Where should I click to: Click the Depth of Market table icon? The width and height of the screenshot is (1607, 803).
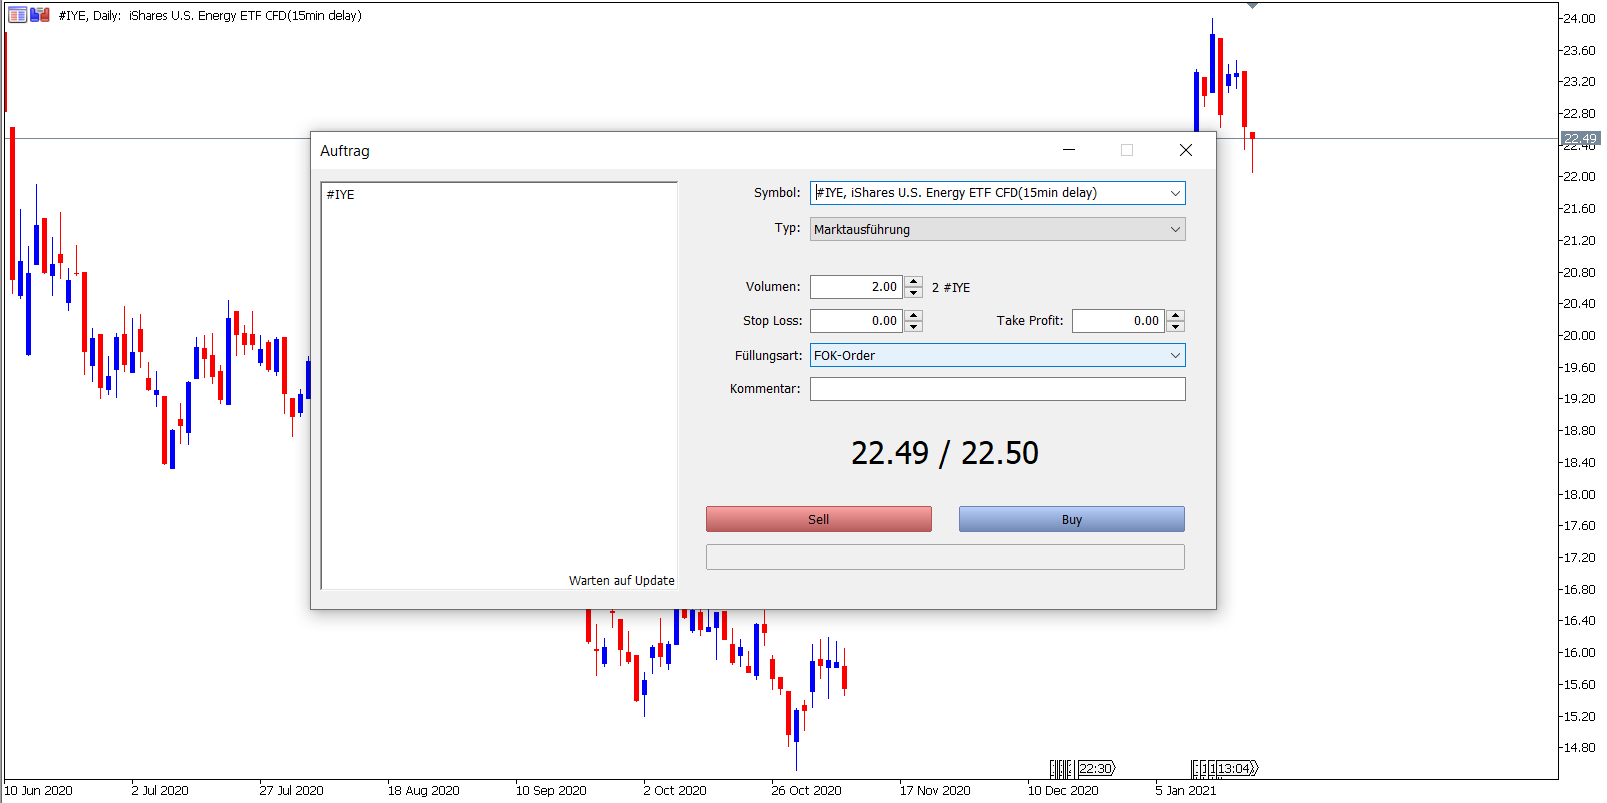tap(17, 15)
